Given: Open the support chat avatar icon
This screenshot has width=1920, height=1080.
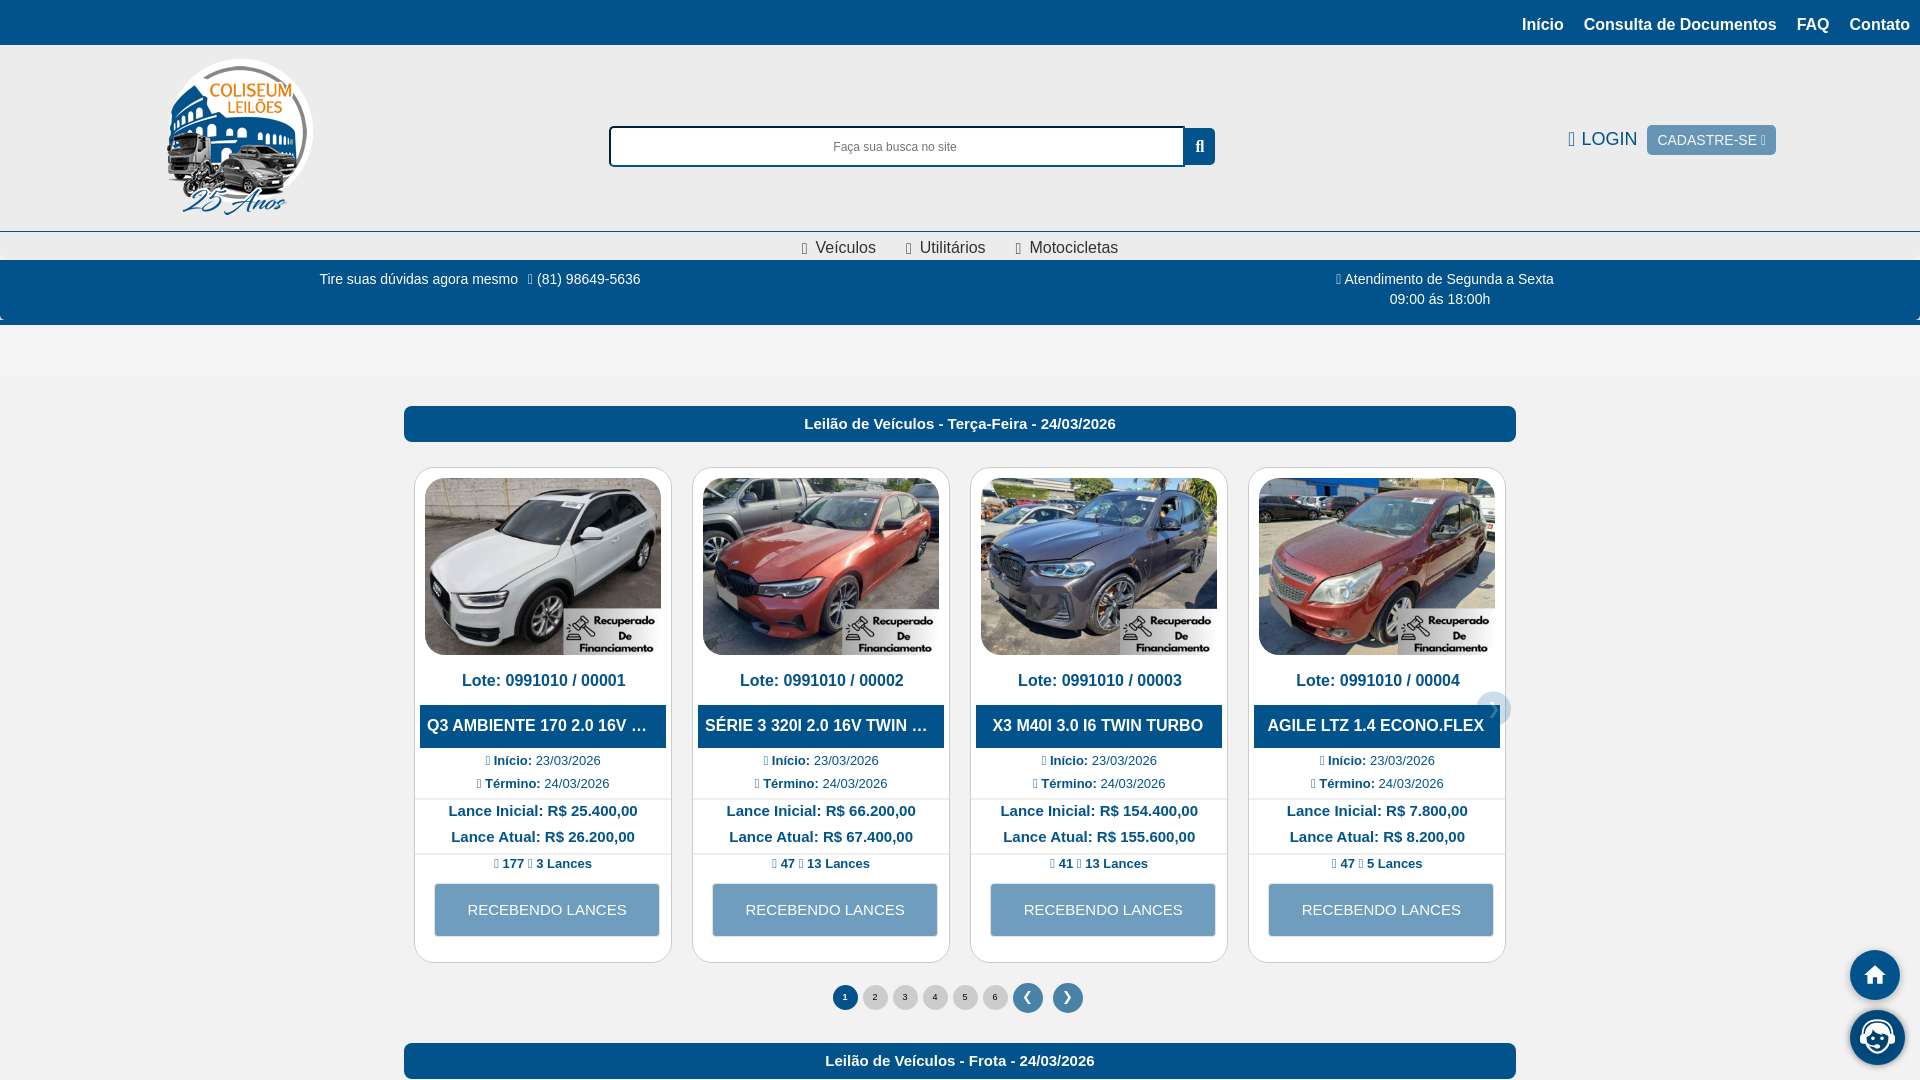Looking at the screenshot, I should pos(1877,1037).
